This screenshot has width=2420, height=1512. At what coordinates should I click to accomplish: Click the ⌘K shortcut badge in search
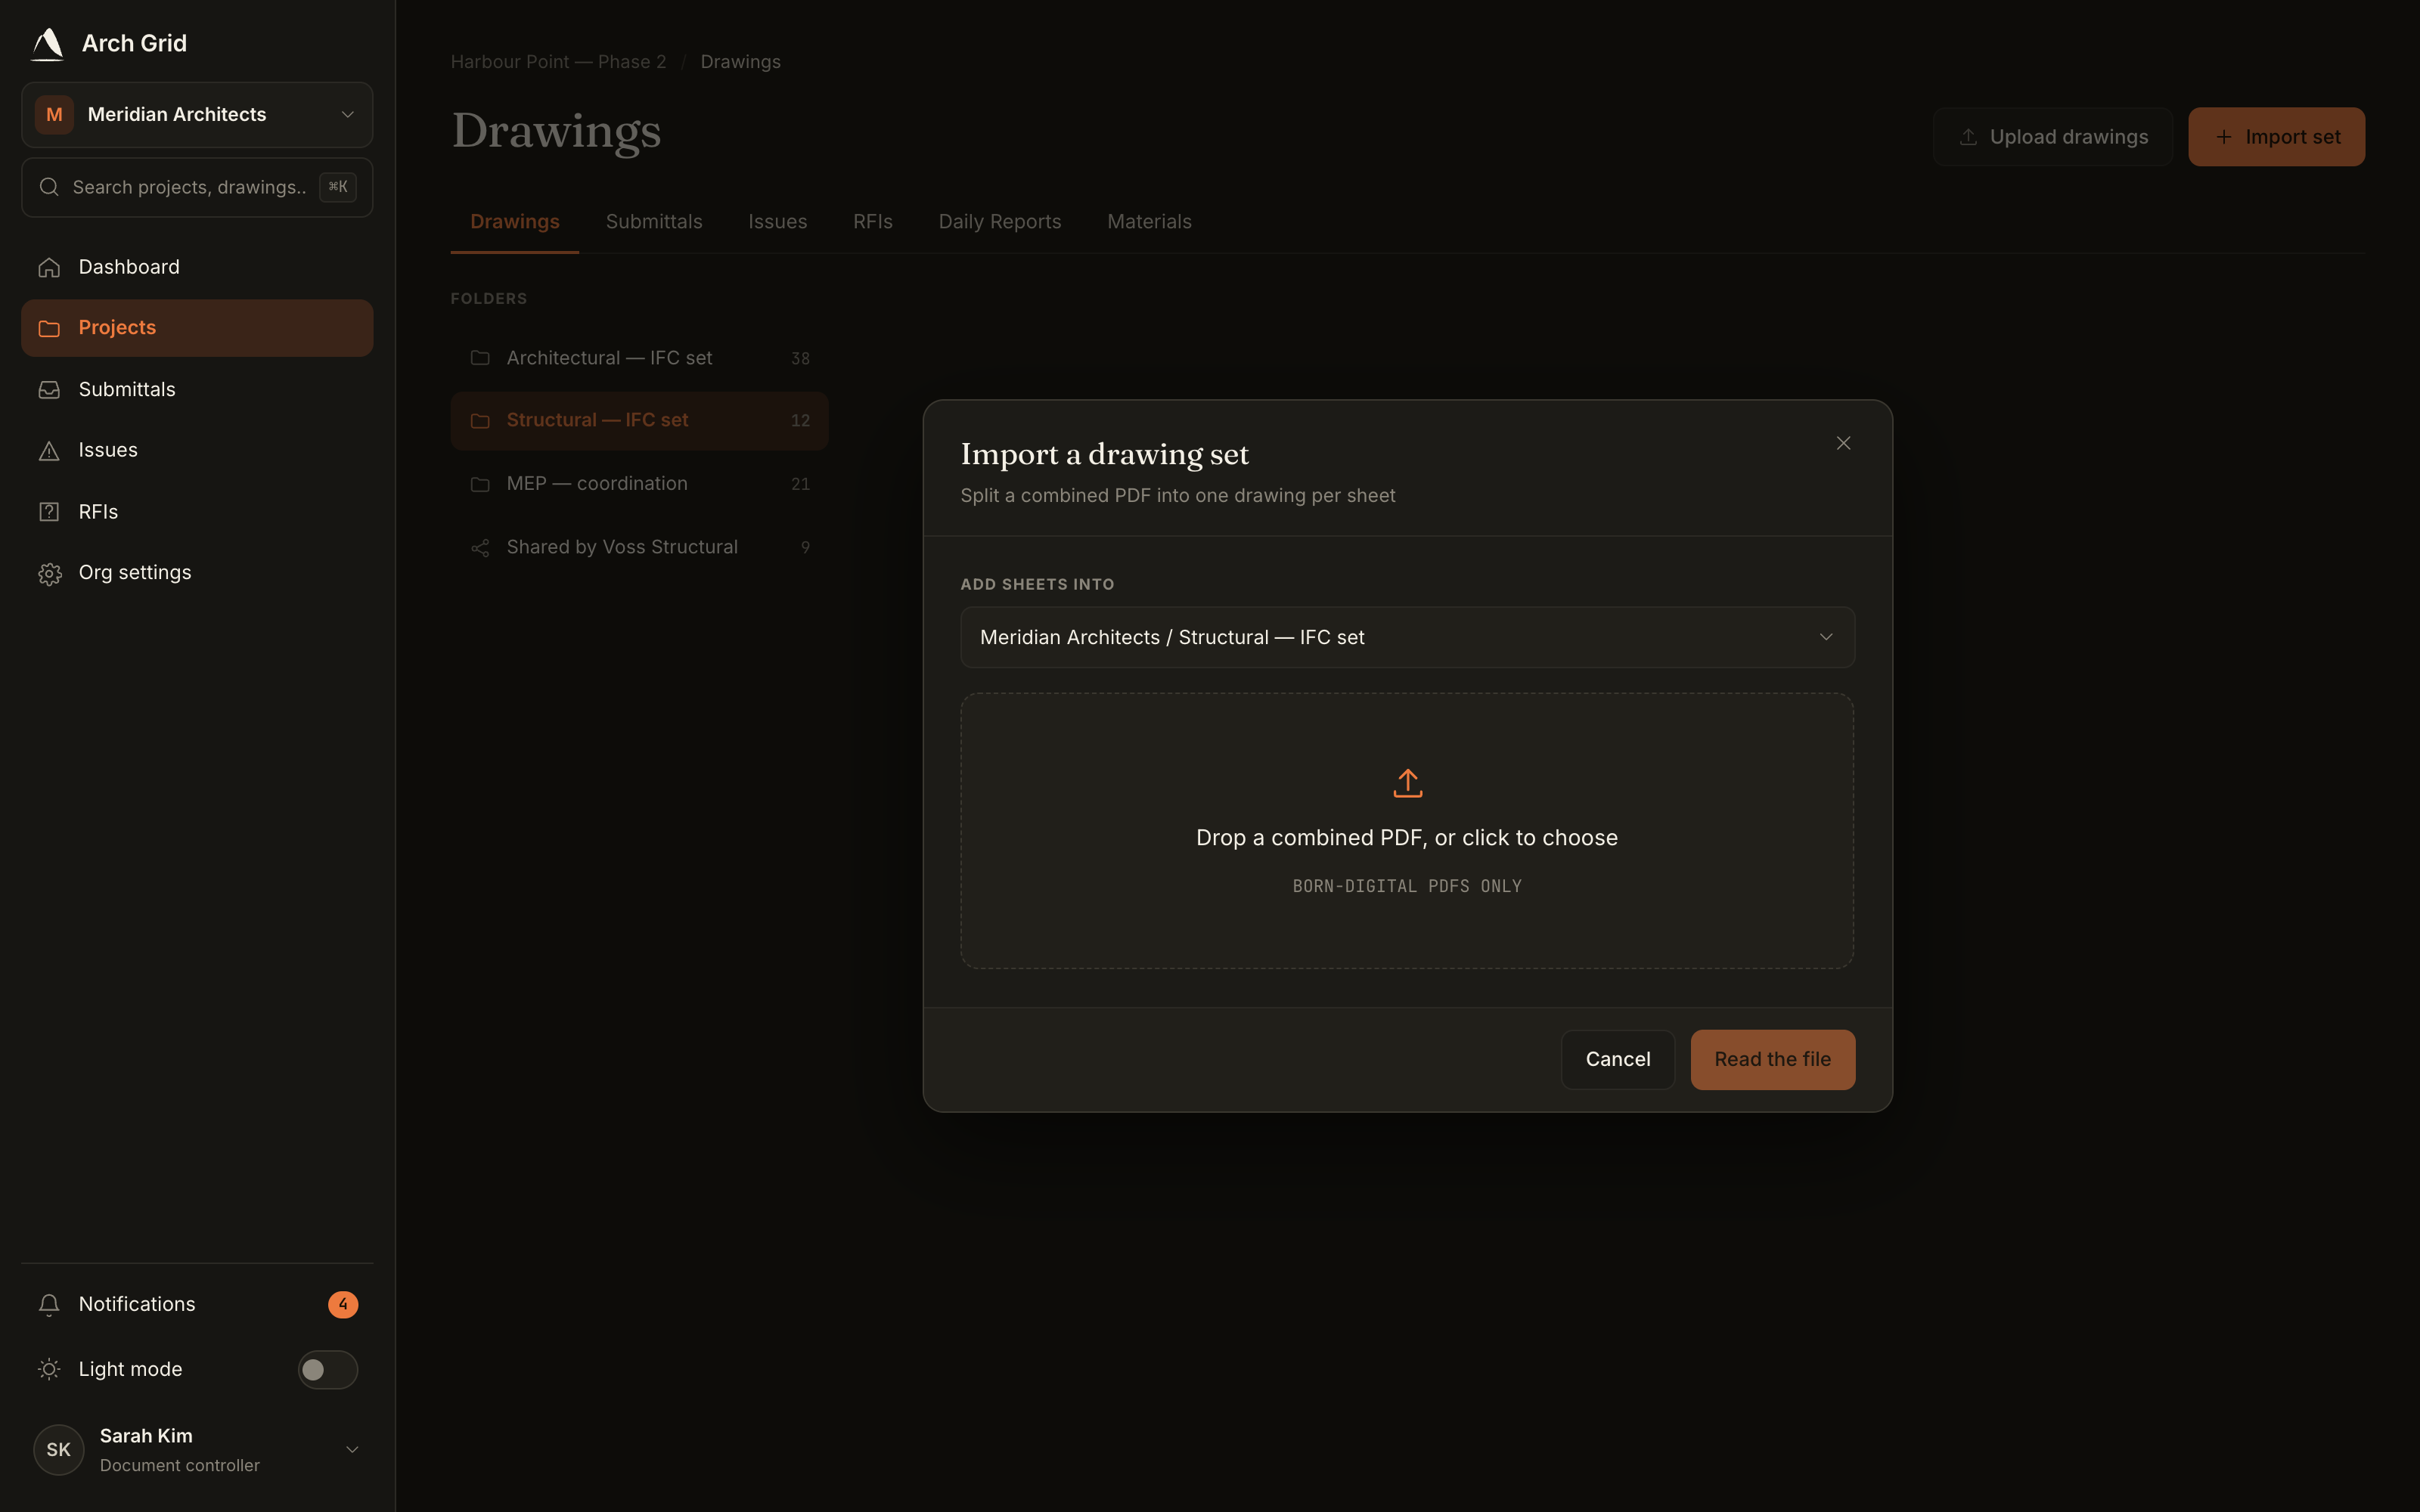coord(338,187)
